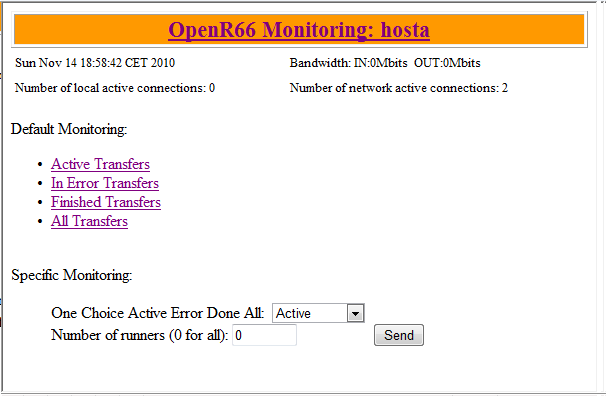The image size is (606, 396).
Task: Click Number of network active connections text
Action: coord(398,88)
